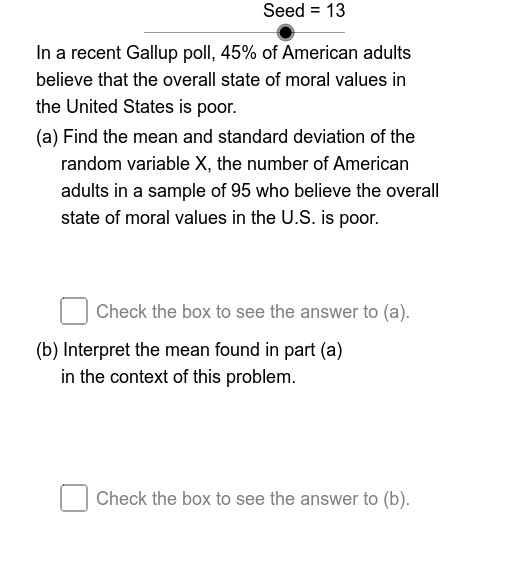This screenshot has width=528, height=579.
Task: Click 'random variable X' in part (a)
Action: click(136, 164)
